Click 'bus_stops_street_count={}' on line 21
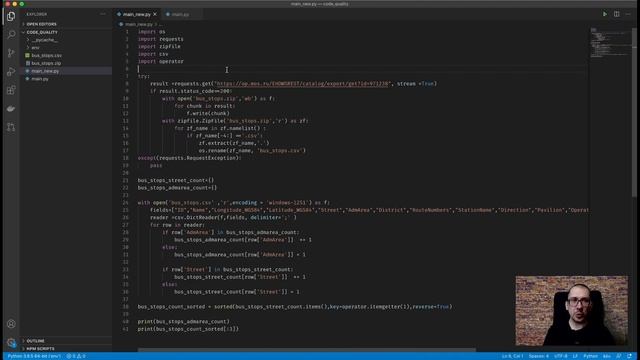The height and width of the screenshot is (360, 640). 176,180
